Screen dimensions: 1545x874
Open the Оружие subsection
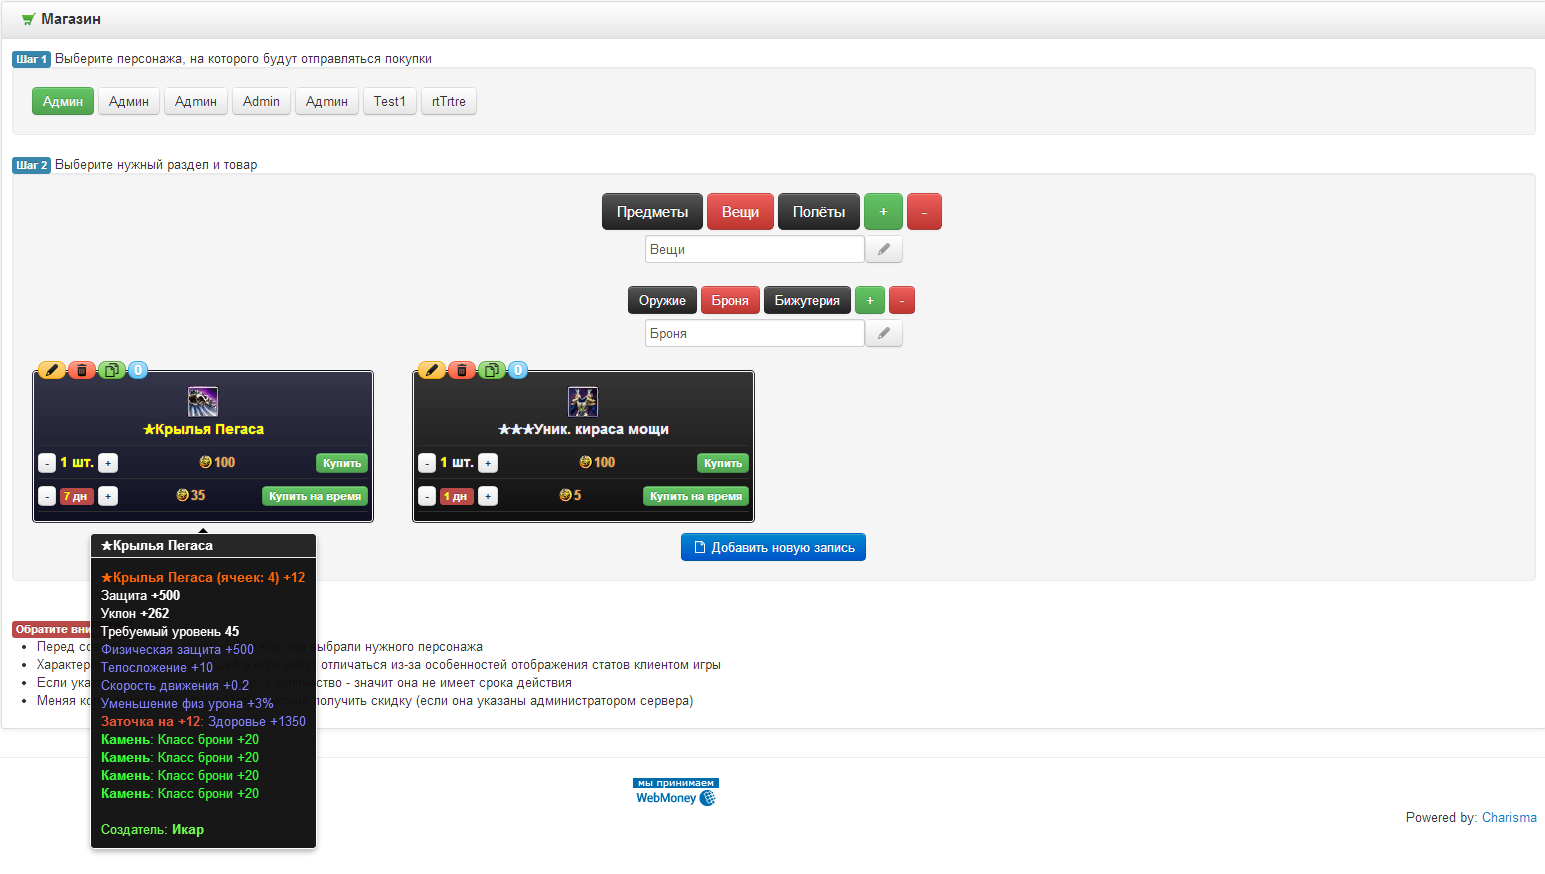point(662,300)
